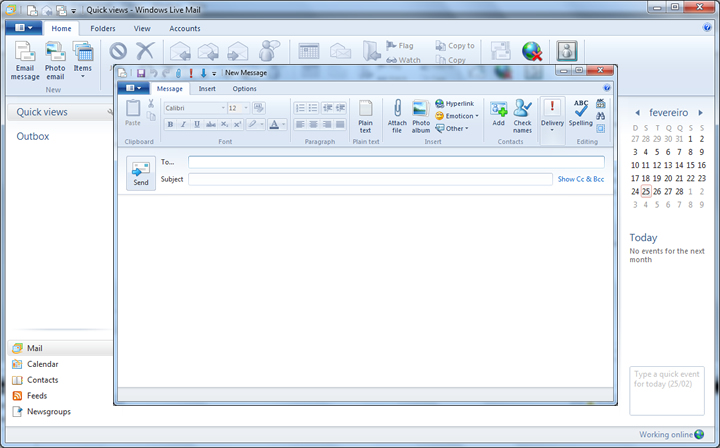Open the highlight color dropdown arrow

tap(262, 124)
